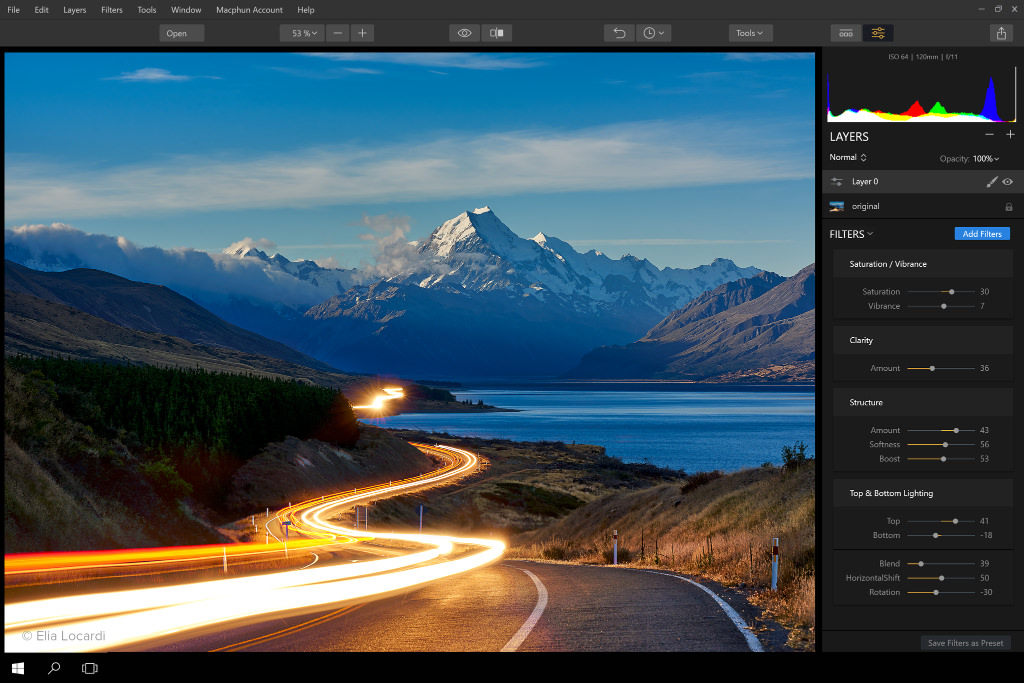Toggle the eye preview icon in toolbar
The height and width of the screenshot is (683, 1024).
pyautogui.click(x=464, y=33)
